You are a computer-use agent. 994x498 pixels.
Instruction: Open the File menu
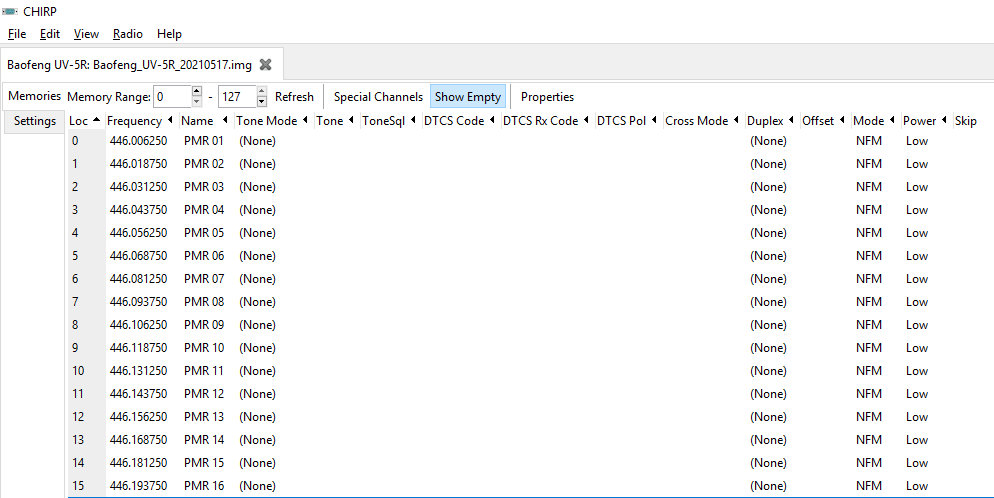pyautogui.click(x=17, y=34)
